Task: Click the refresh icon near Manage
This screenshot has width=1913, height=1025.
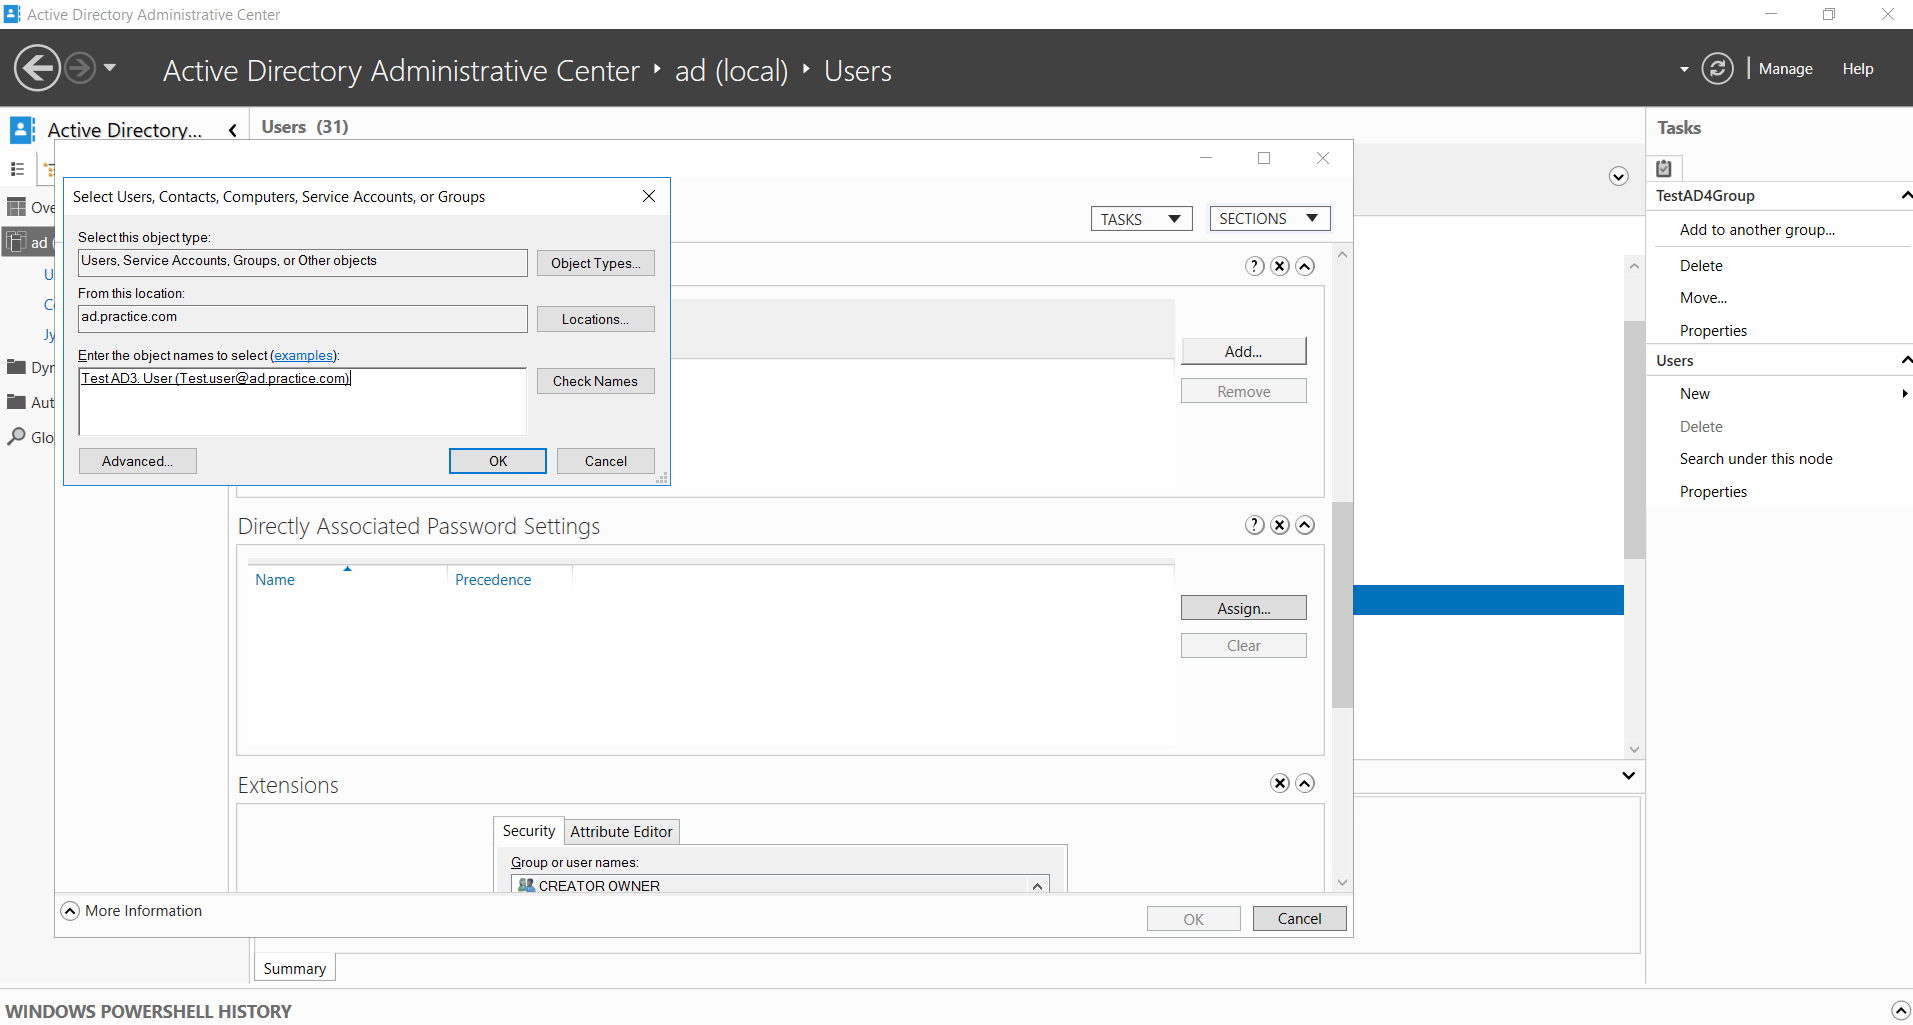Action: coord(1717,69)
